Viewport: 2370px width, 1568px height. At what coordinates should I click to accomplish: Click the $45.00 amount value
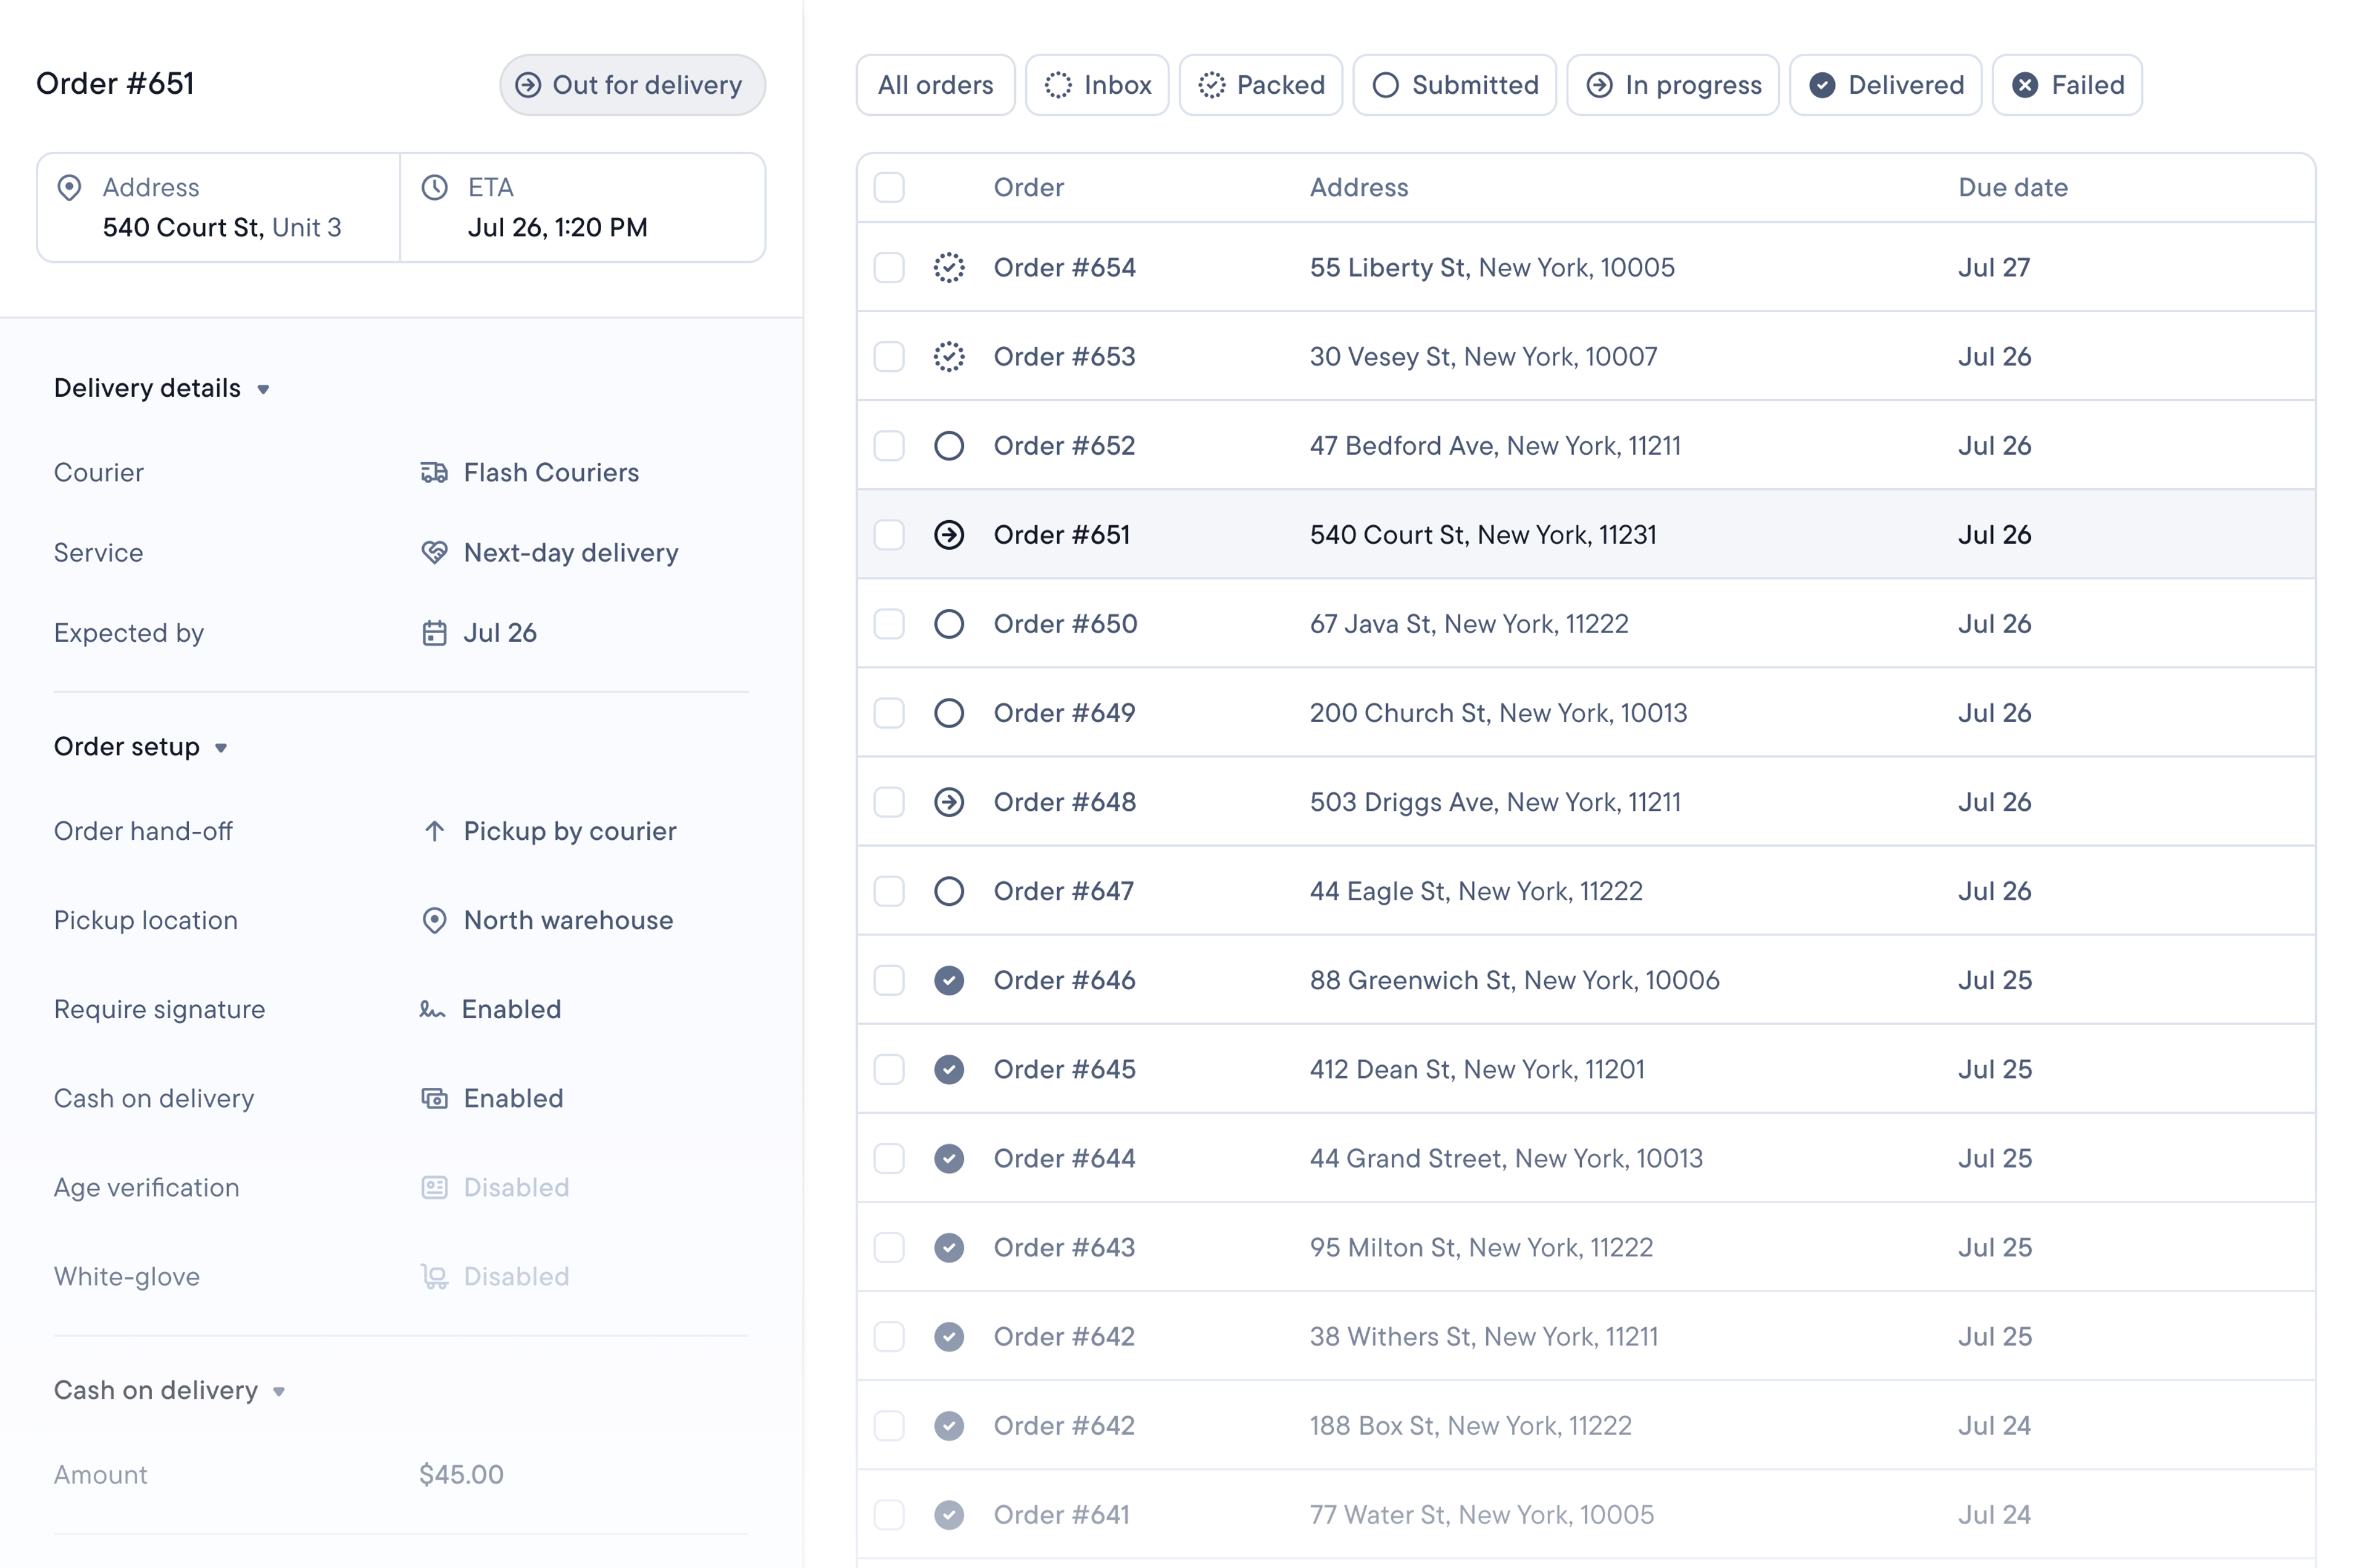click(x=461, y=1474)
